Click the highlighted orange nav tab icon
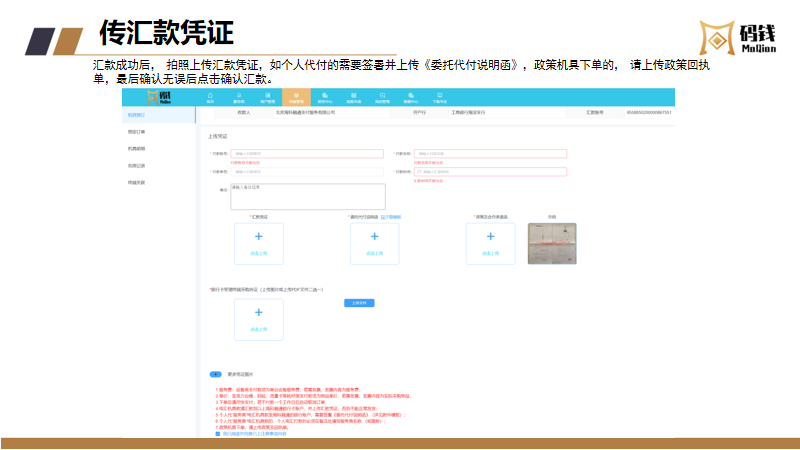 (x=296, y=97)
